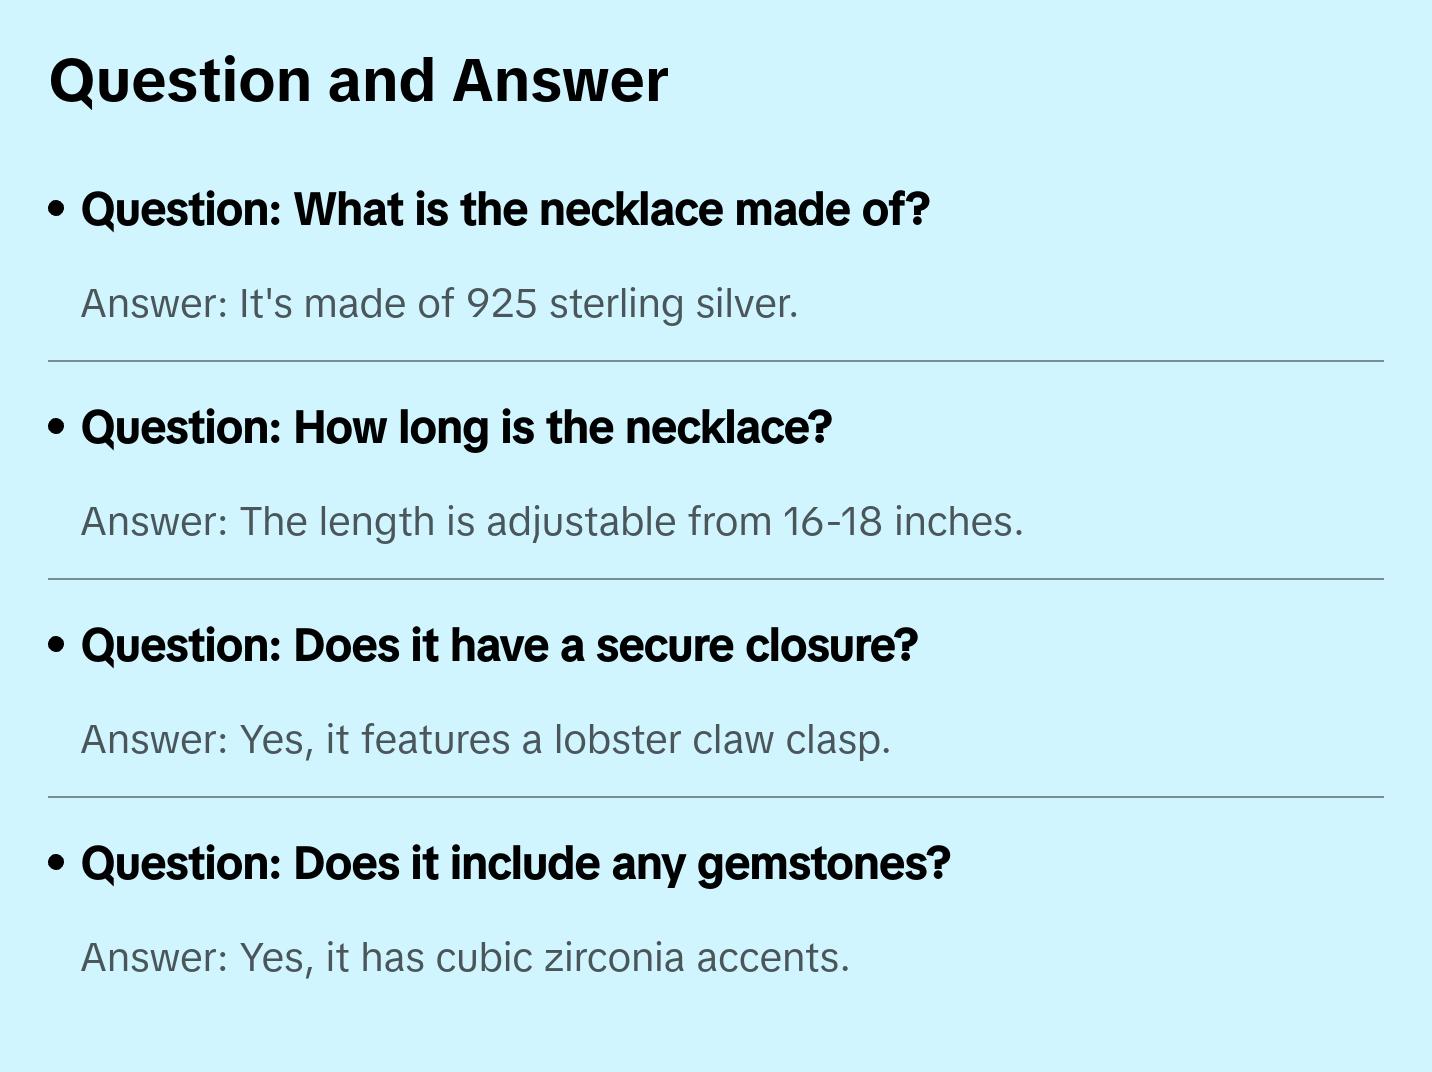The height and width of the screenshot is (1072, 1432).
Task: Click the bullet beside the necklace material question
Action: [57, 210]
